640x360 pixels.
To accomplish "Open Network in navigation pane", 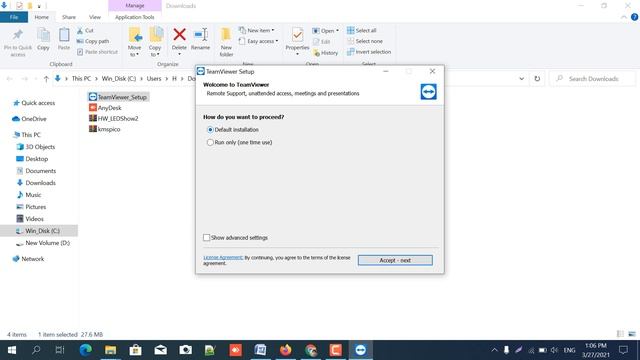I will coord(28,259).
